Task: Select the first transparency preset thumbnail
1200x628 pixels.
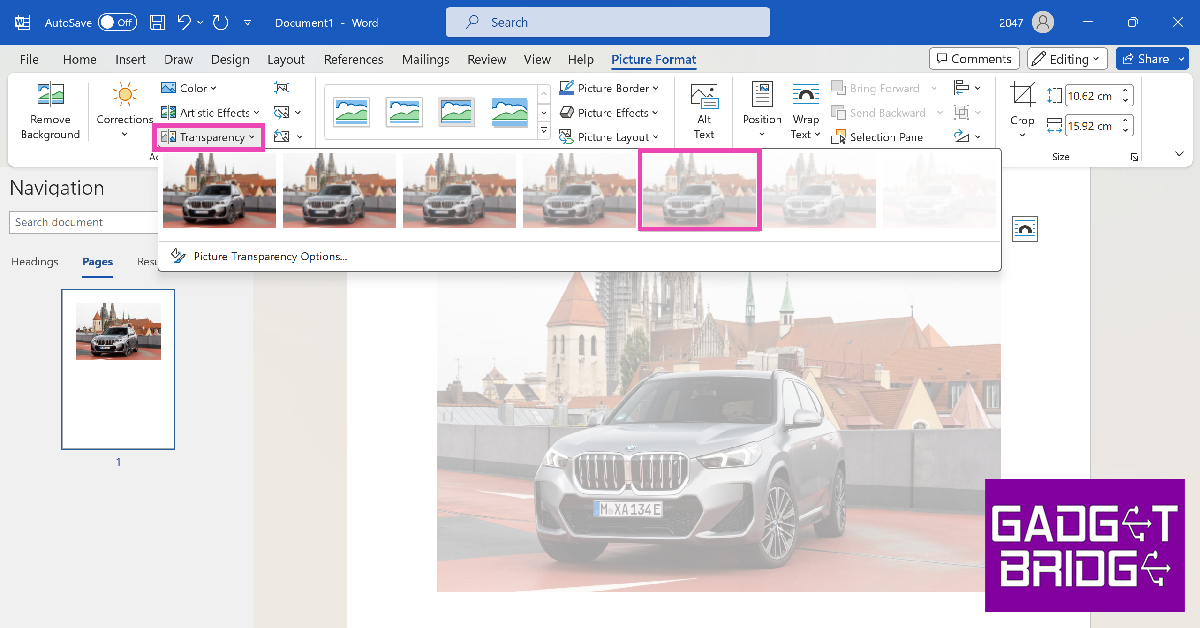Action: pyautogui.click(x=219, y=190)
